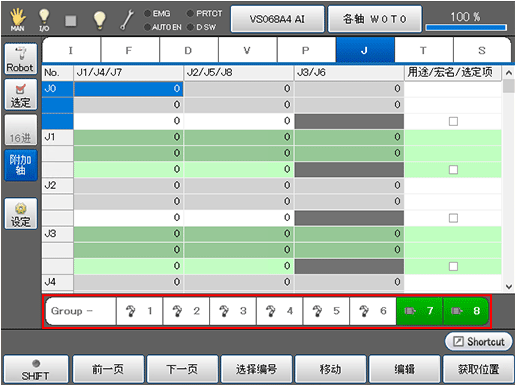The image size is (515, 385).
Task: Open the Shortcut button
Action: [478, 341]
